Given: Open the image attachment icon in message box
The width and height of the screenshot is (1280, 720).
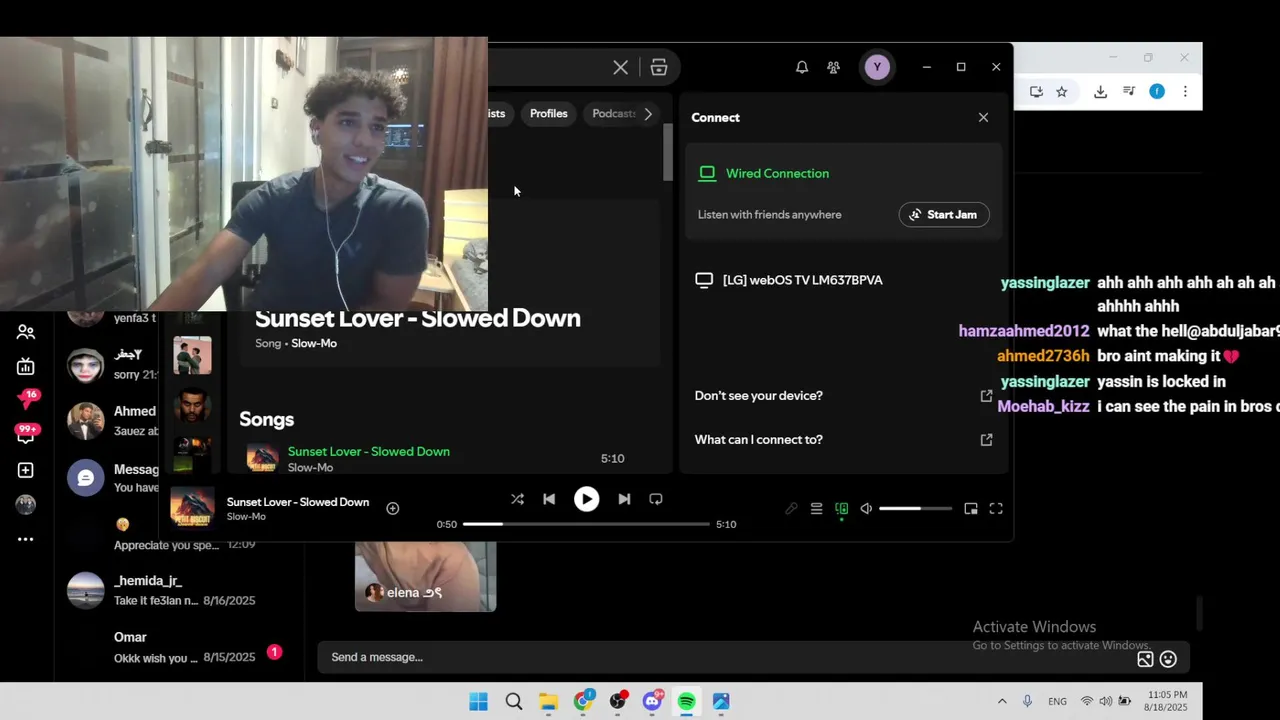Looking at the screenshot, I should [x=1145, y=659].
